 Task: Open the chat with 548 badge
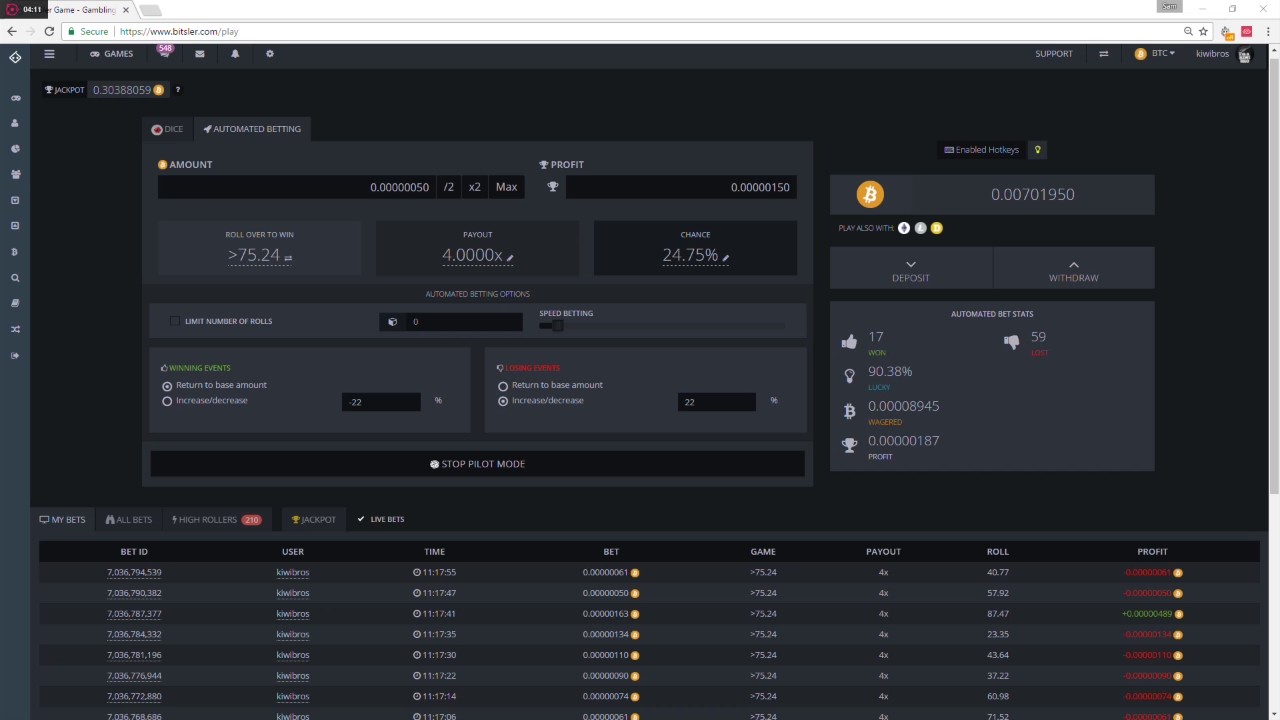165,52
